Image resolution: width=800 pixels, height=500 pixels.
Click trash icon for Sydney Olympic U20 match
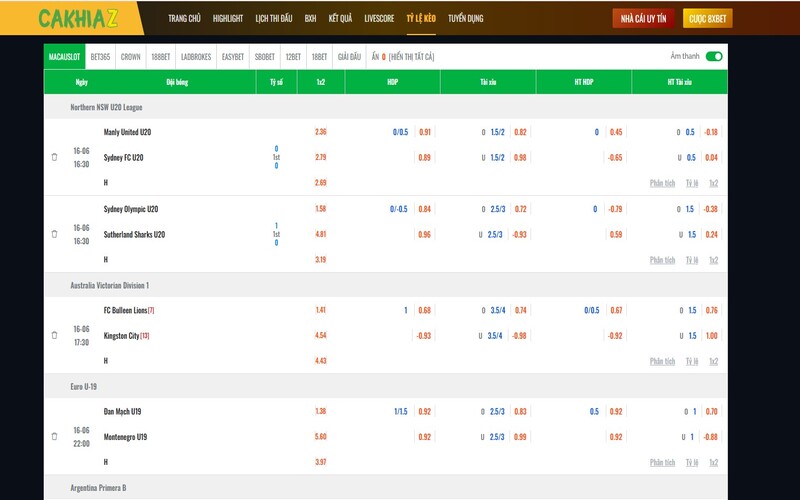[54, 234]
